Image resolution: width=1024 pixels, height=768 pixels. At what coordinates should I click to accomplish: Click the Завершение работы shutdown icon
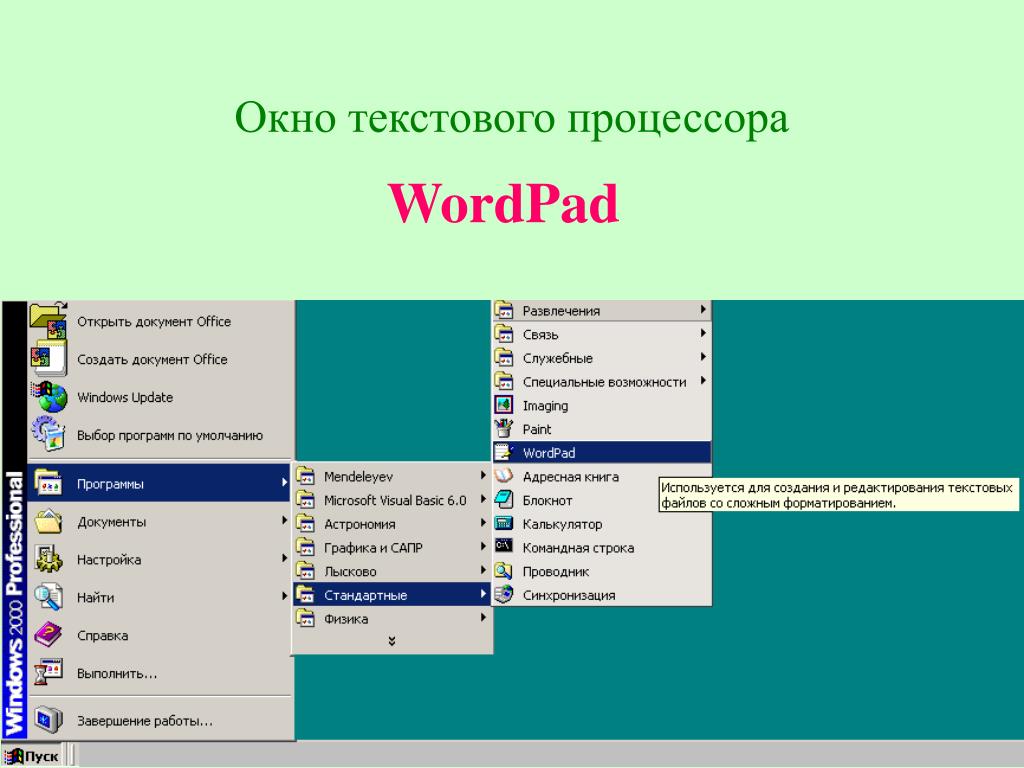[x=48, y=720]
